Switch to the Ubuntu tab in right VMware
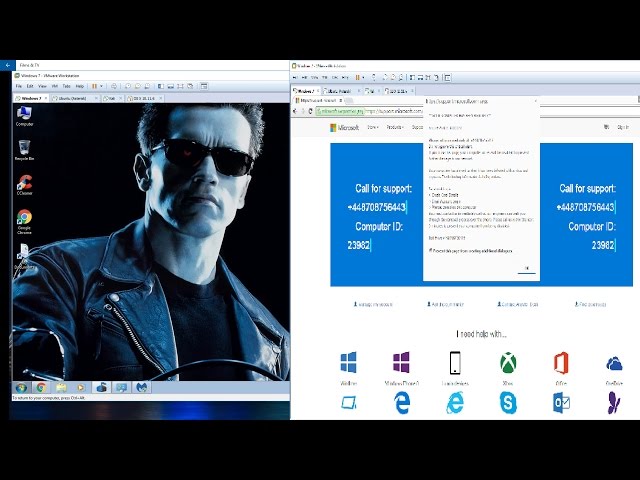 tap(341, 91)
